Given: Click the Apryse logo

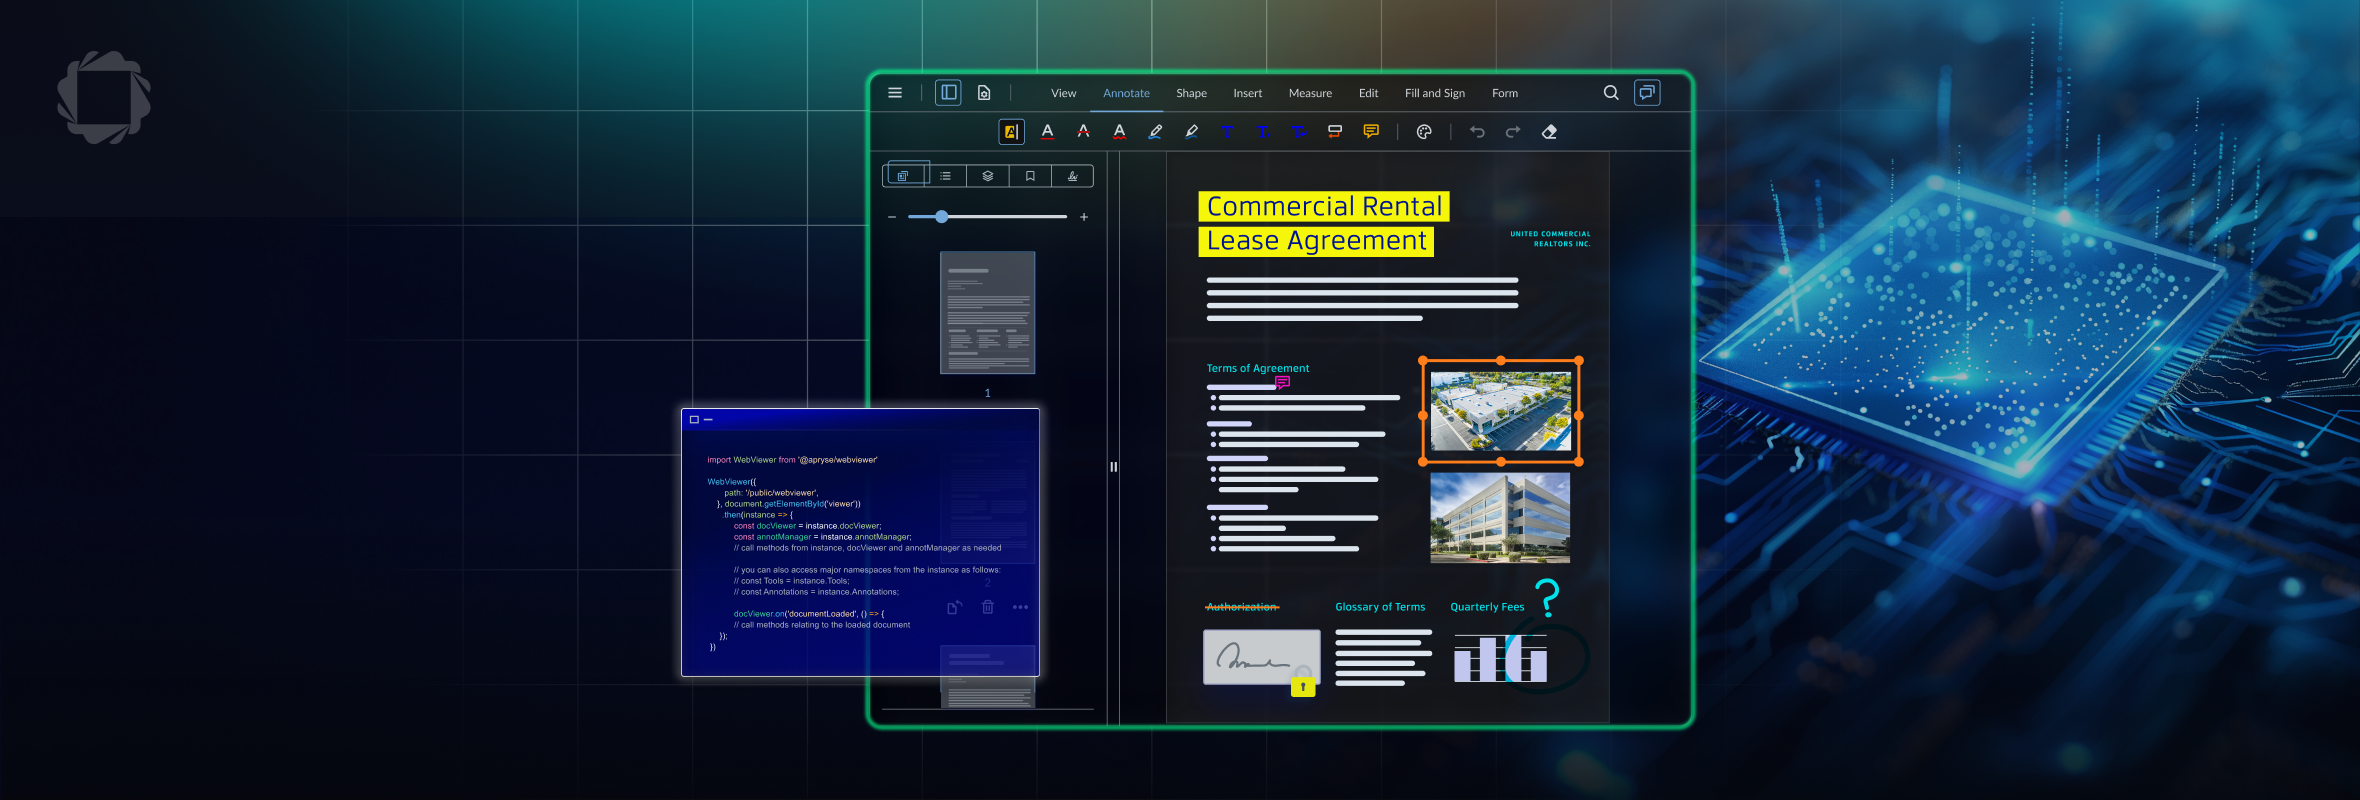Looking at the screenshot, I should 104,98.
